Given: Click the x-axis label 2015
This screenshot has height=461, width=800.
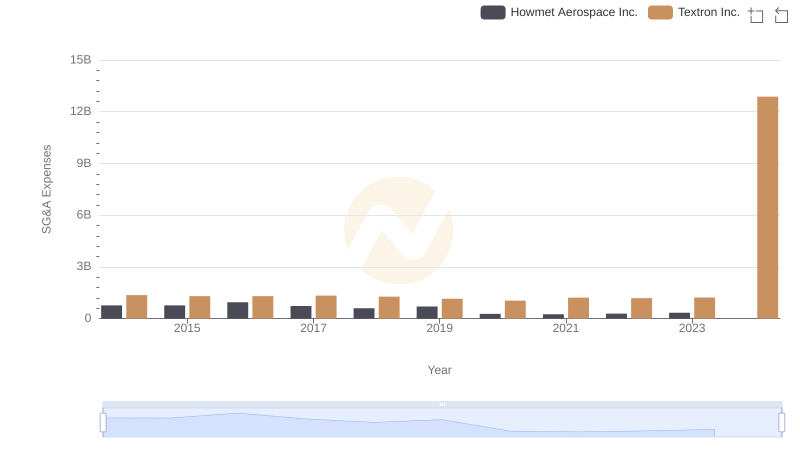Looking at the screenshot, I should pyautogui.click(x=187, y=328).
